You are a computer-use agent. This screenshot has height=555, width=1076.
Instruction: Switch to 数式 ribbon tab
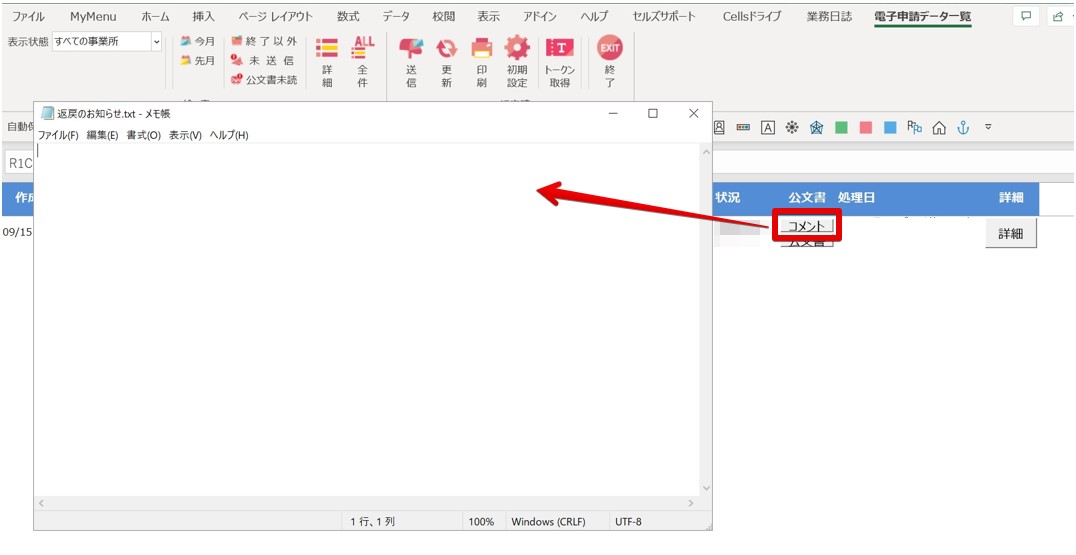pos(348,16)
